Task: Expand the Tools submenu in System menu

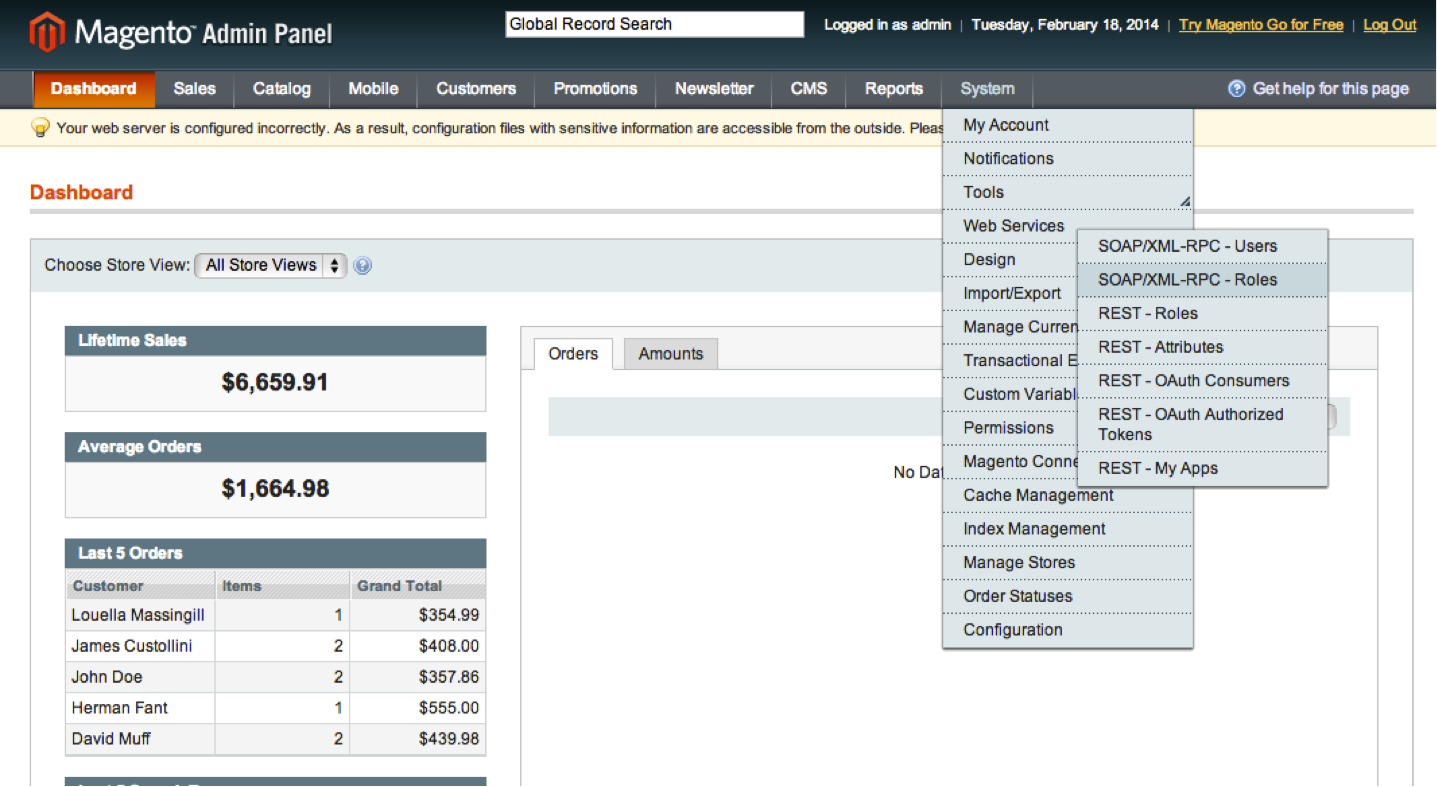Action: click(1068, 192)
